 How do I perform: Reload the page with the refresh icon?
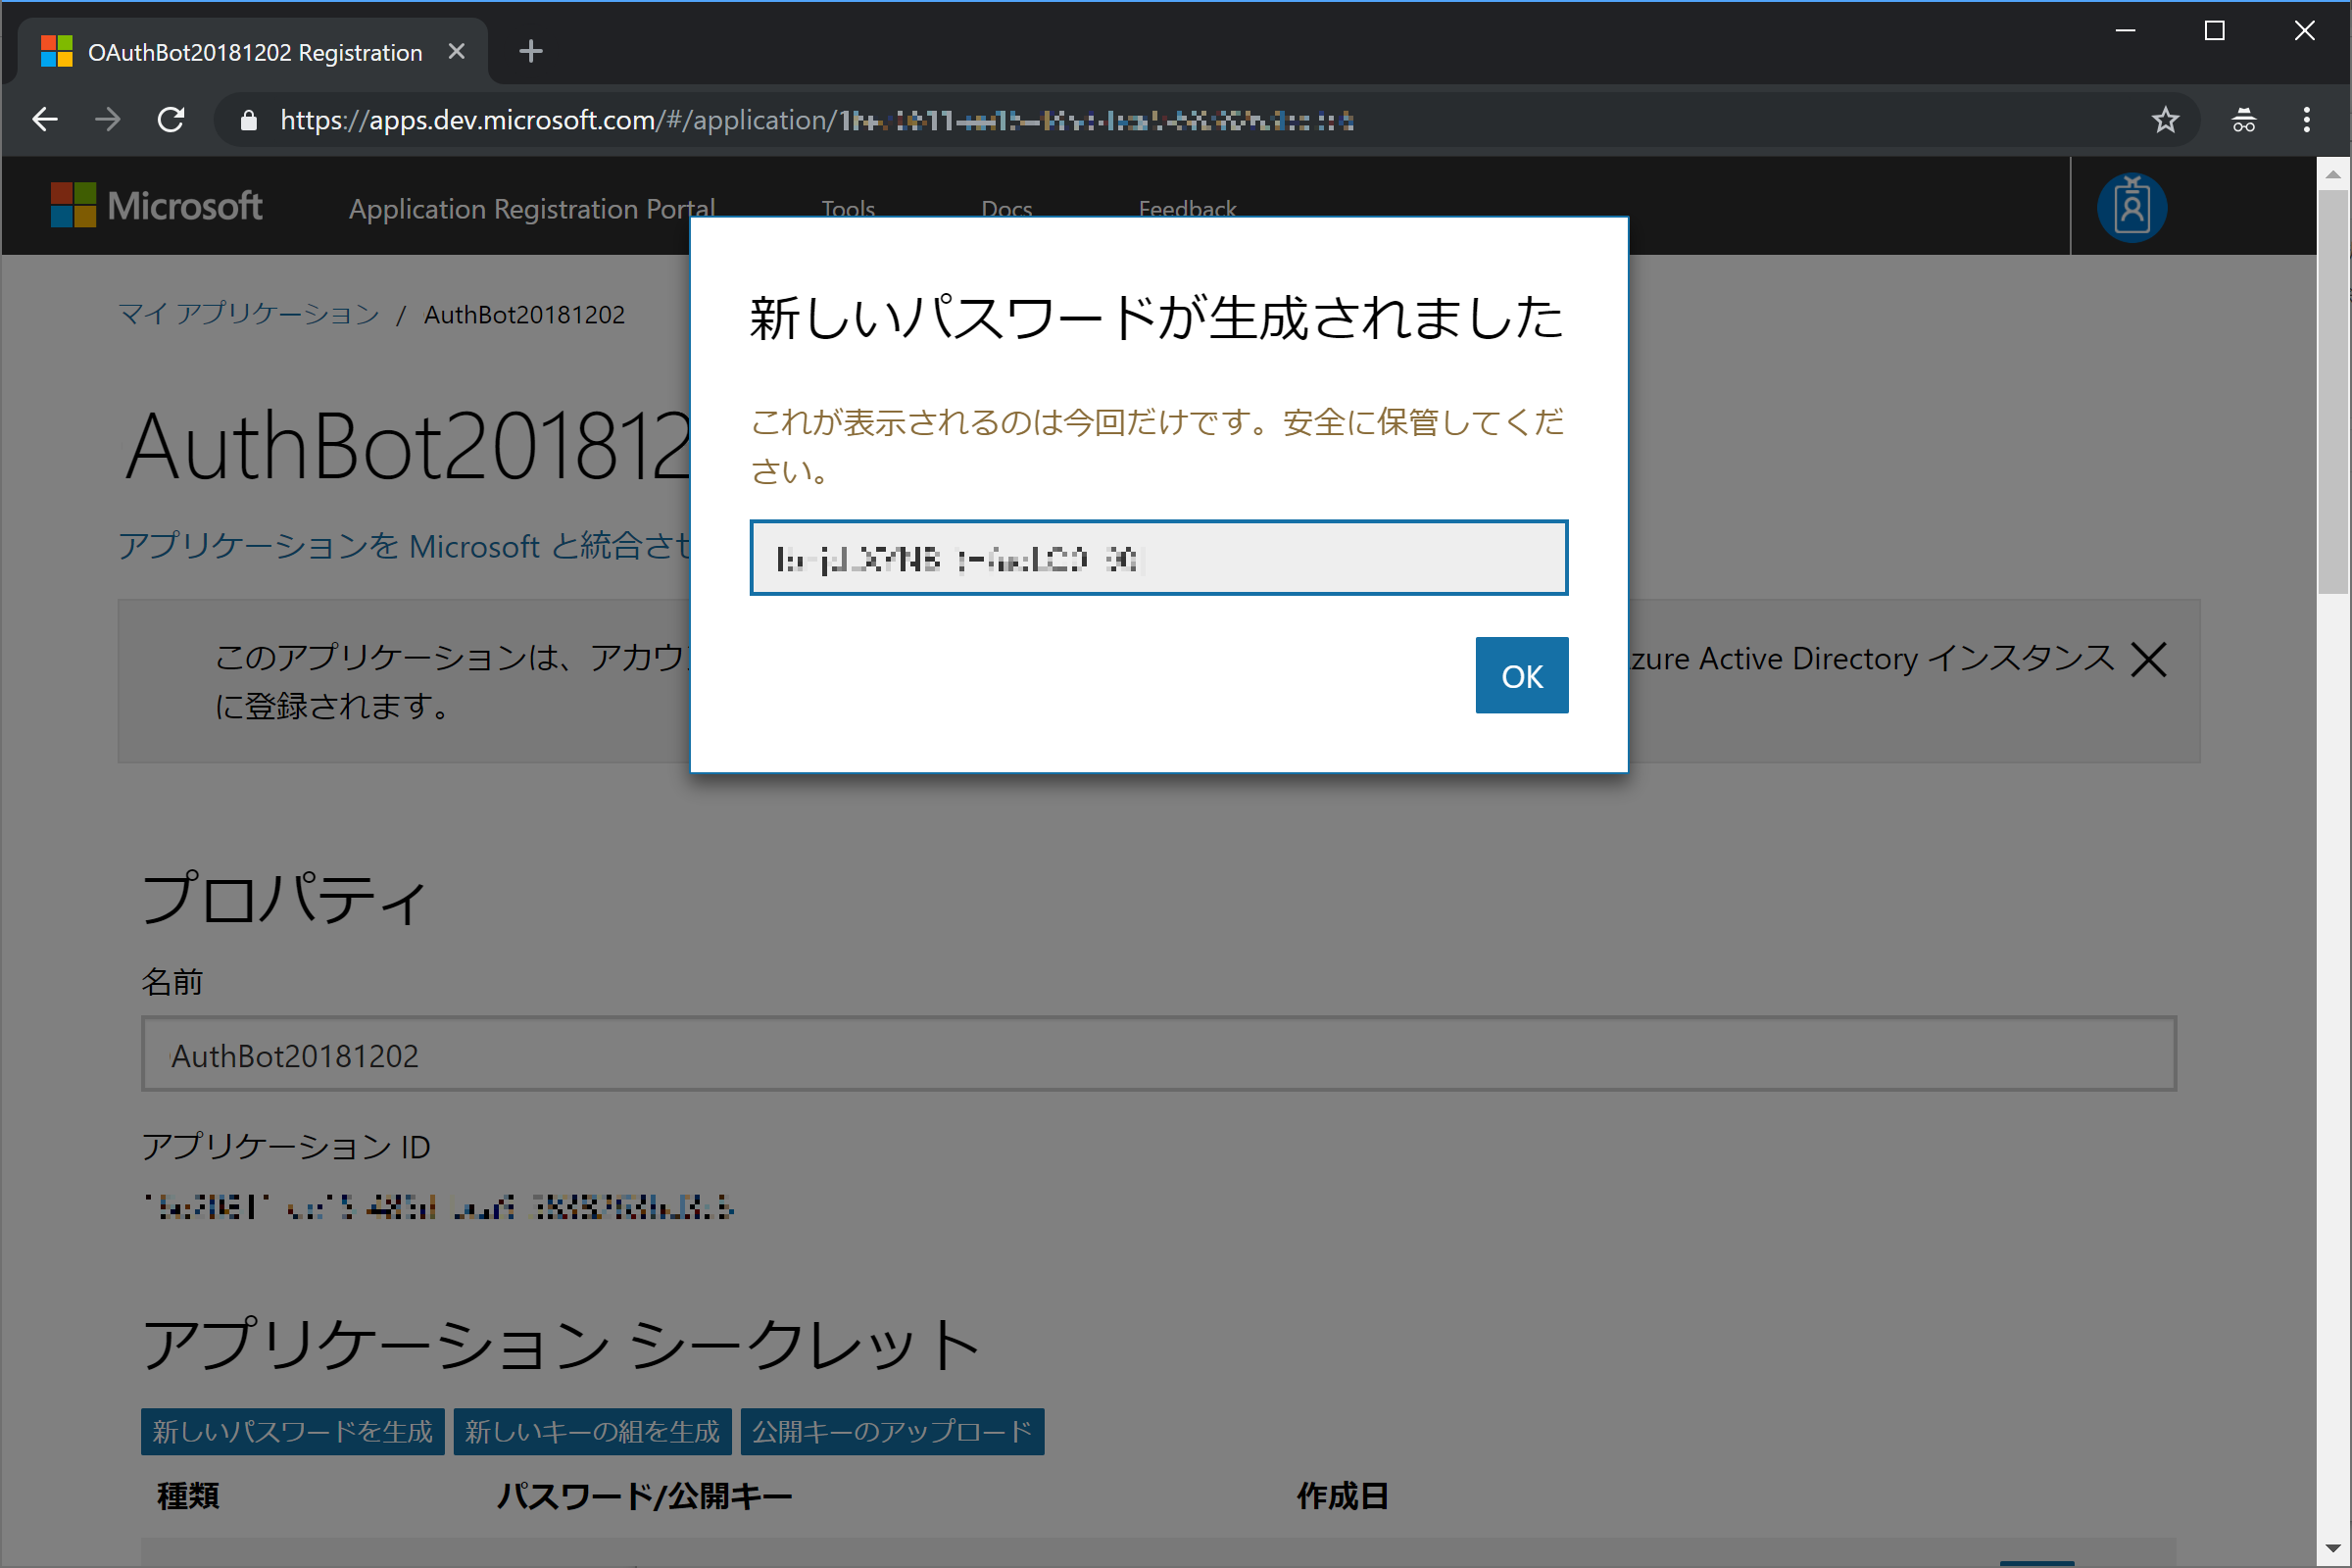pos(171,119)
